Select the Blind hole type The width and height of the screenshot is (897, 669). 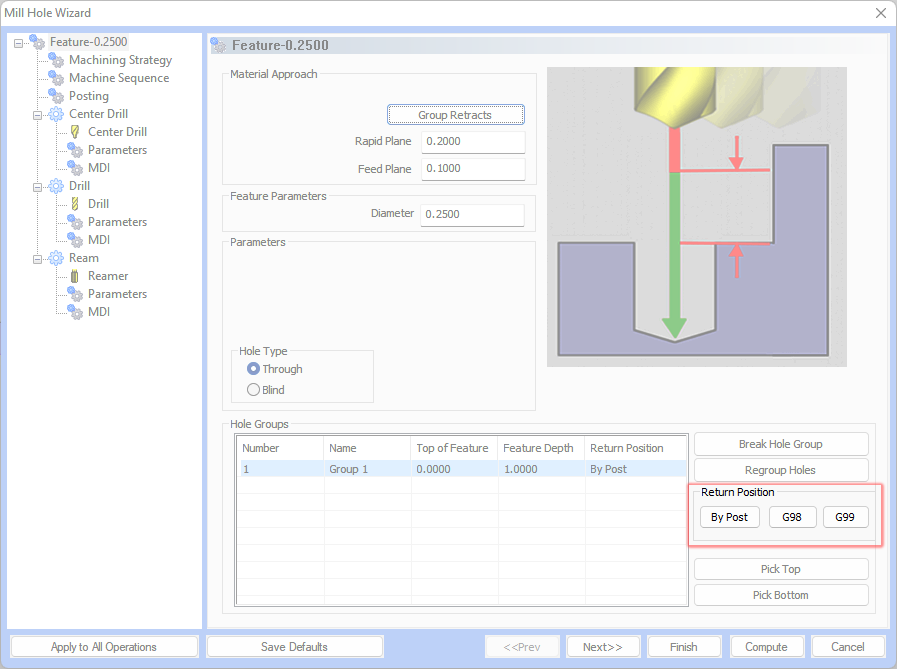pos(253,390)
